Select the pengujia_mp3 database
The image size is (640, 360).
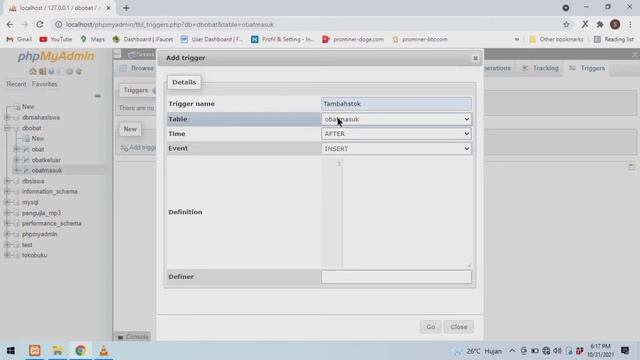tap(41, 213)
